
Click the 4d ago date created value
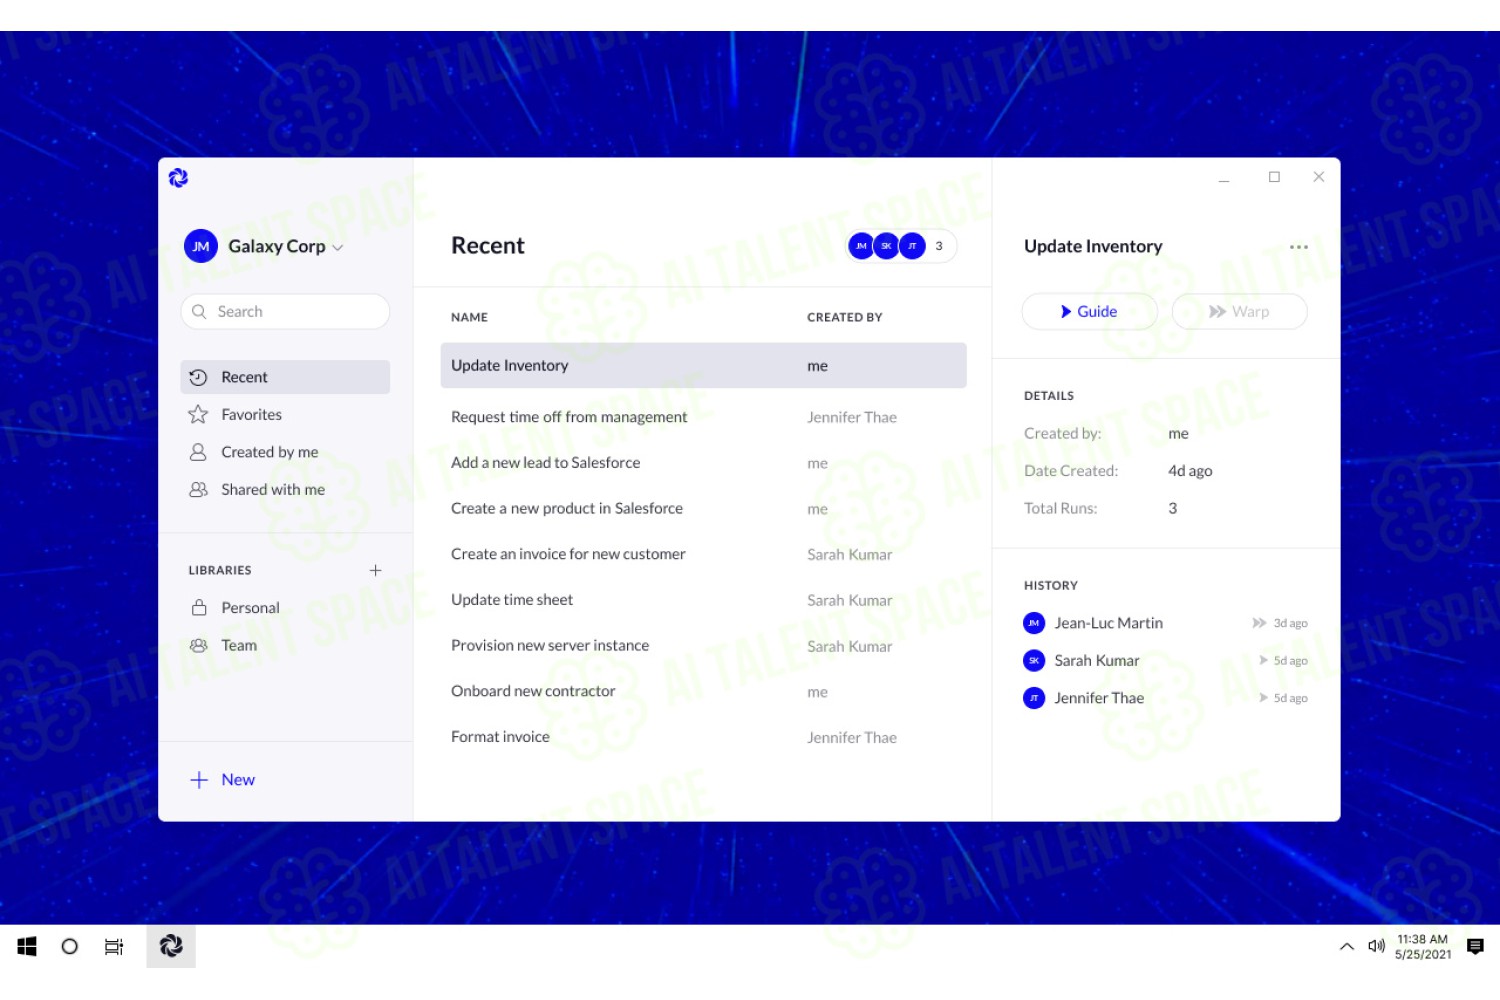click(x=1190, y=471)
